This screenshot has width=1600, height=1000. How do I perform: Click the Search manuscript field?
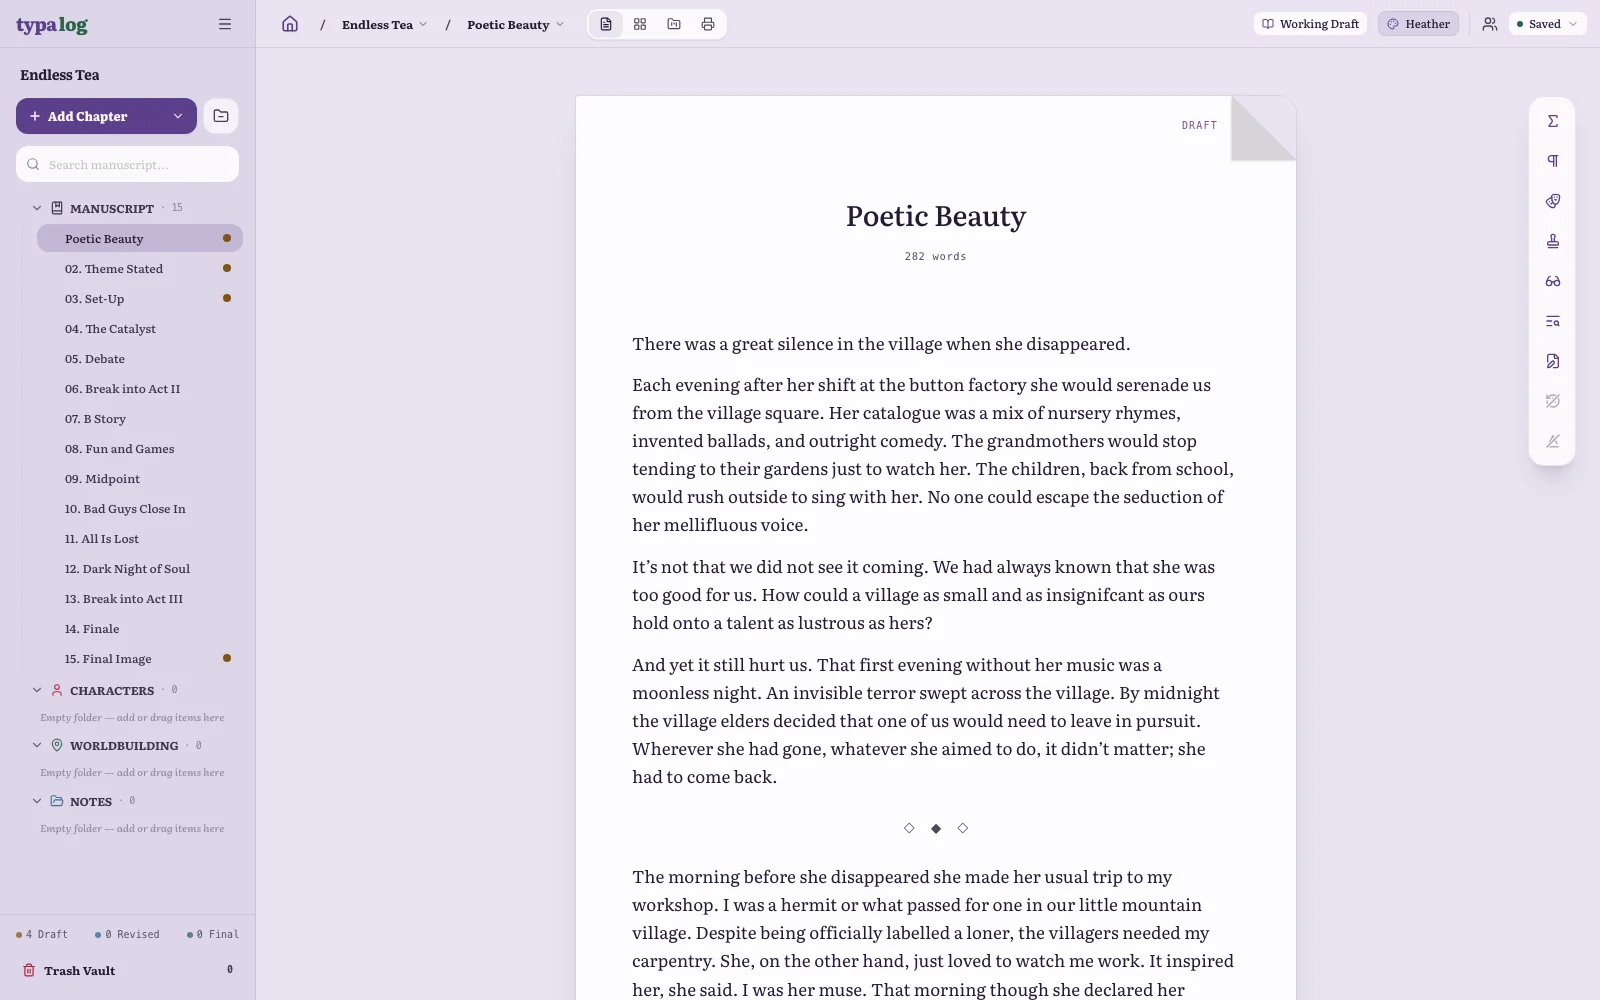(x=127, y=164)
